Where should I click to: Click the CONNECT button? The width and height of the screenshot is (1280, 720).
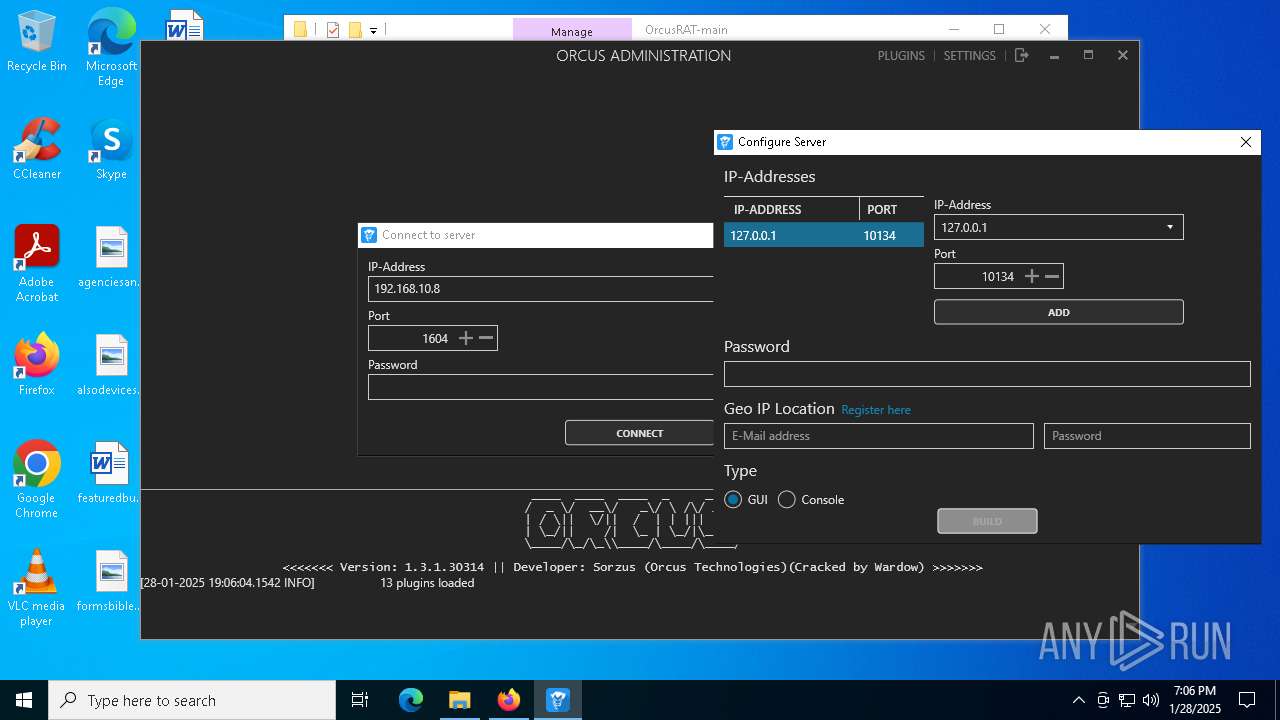639,433
